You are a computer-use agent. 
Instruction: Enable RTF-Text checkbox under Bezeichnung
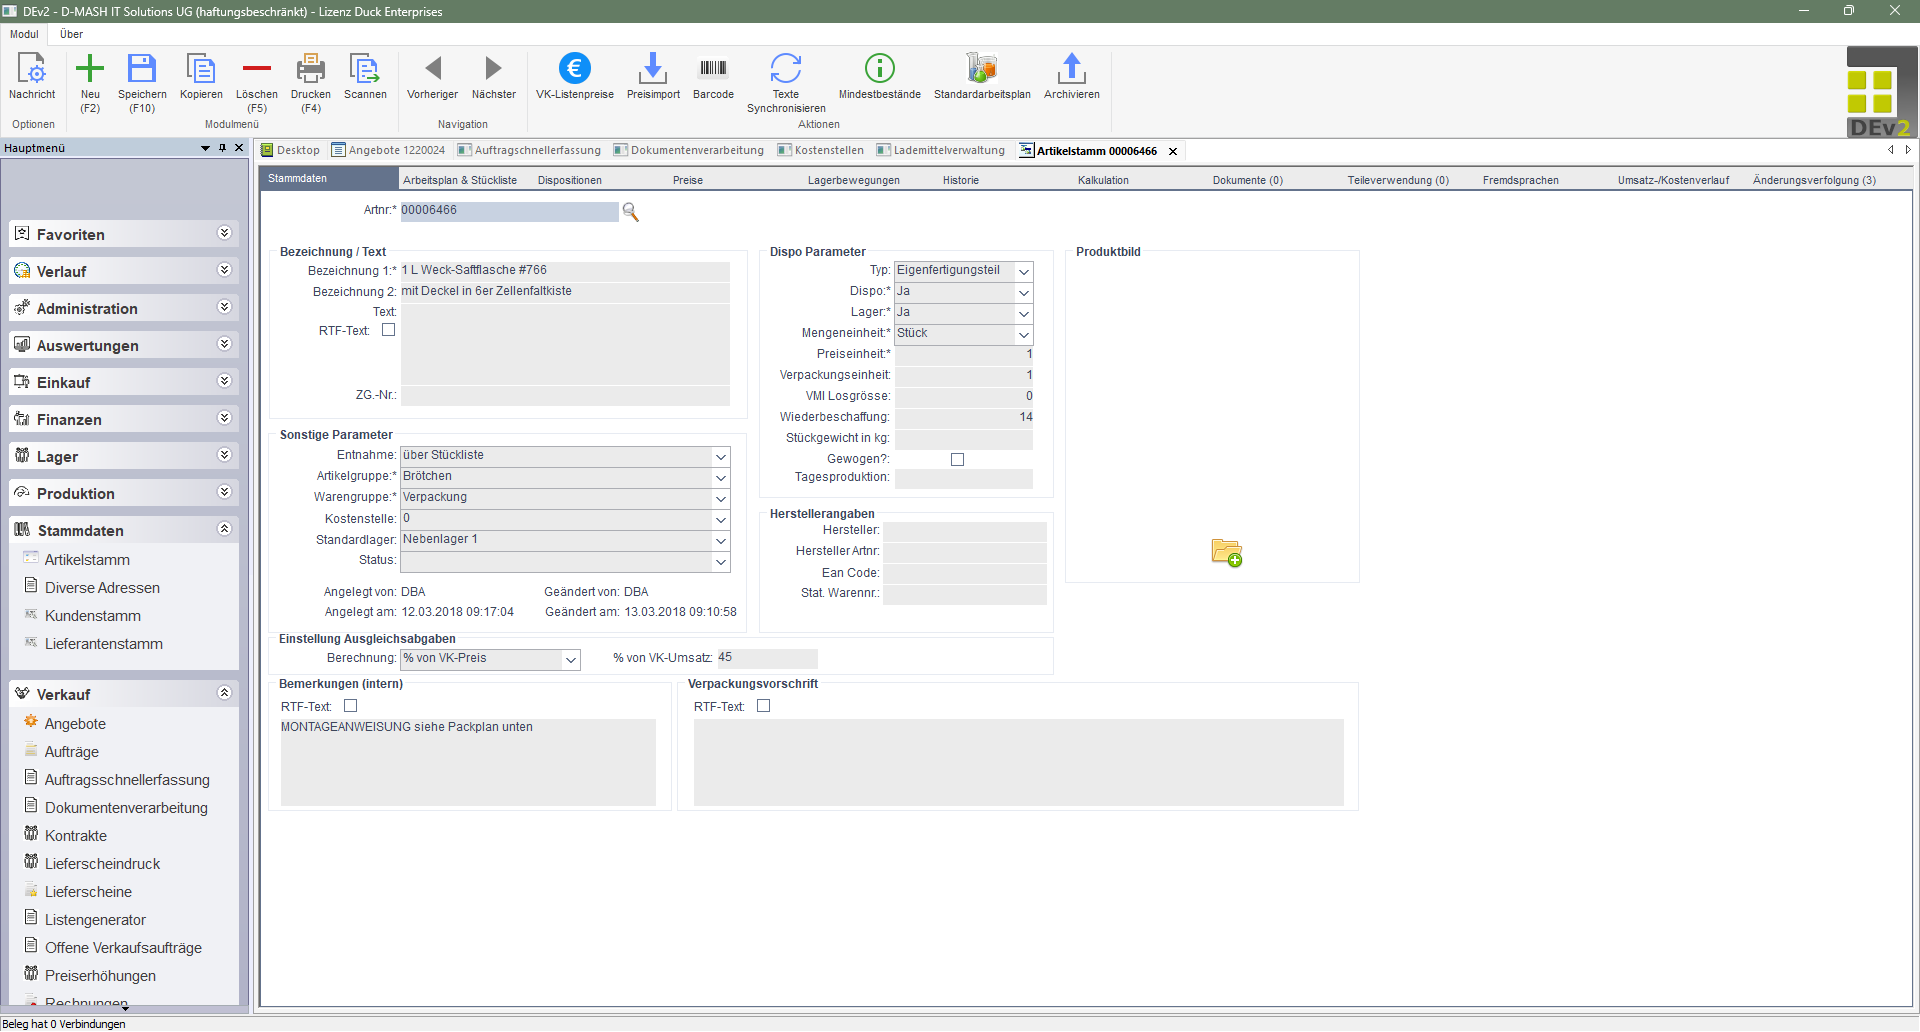(x=389, y=330)
